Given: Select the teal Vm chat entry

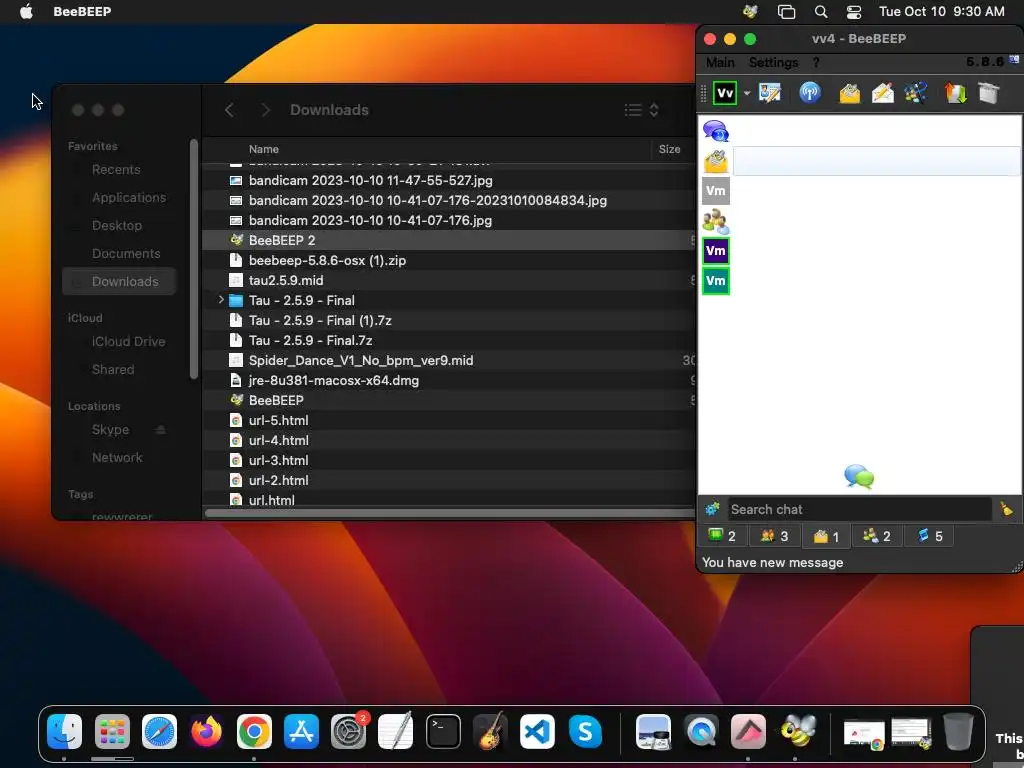Looking at the screenshot, I should pyautogui.click(x=716, y=281).
